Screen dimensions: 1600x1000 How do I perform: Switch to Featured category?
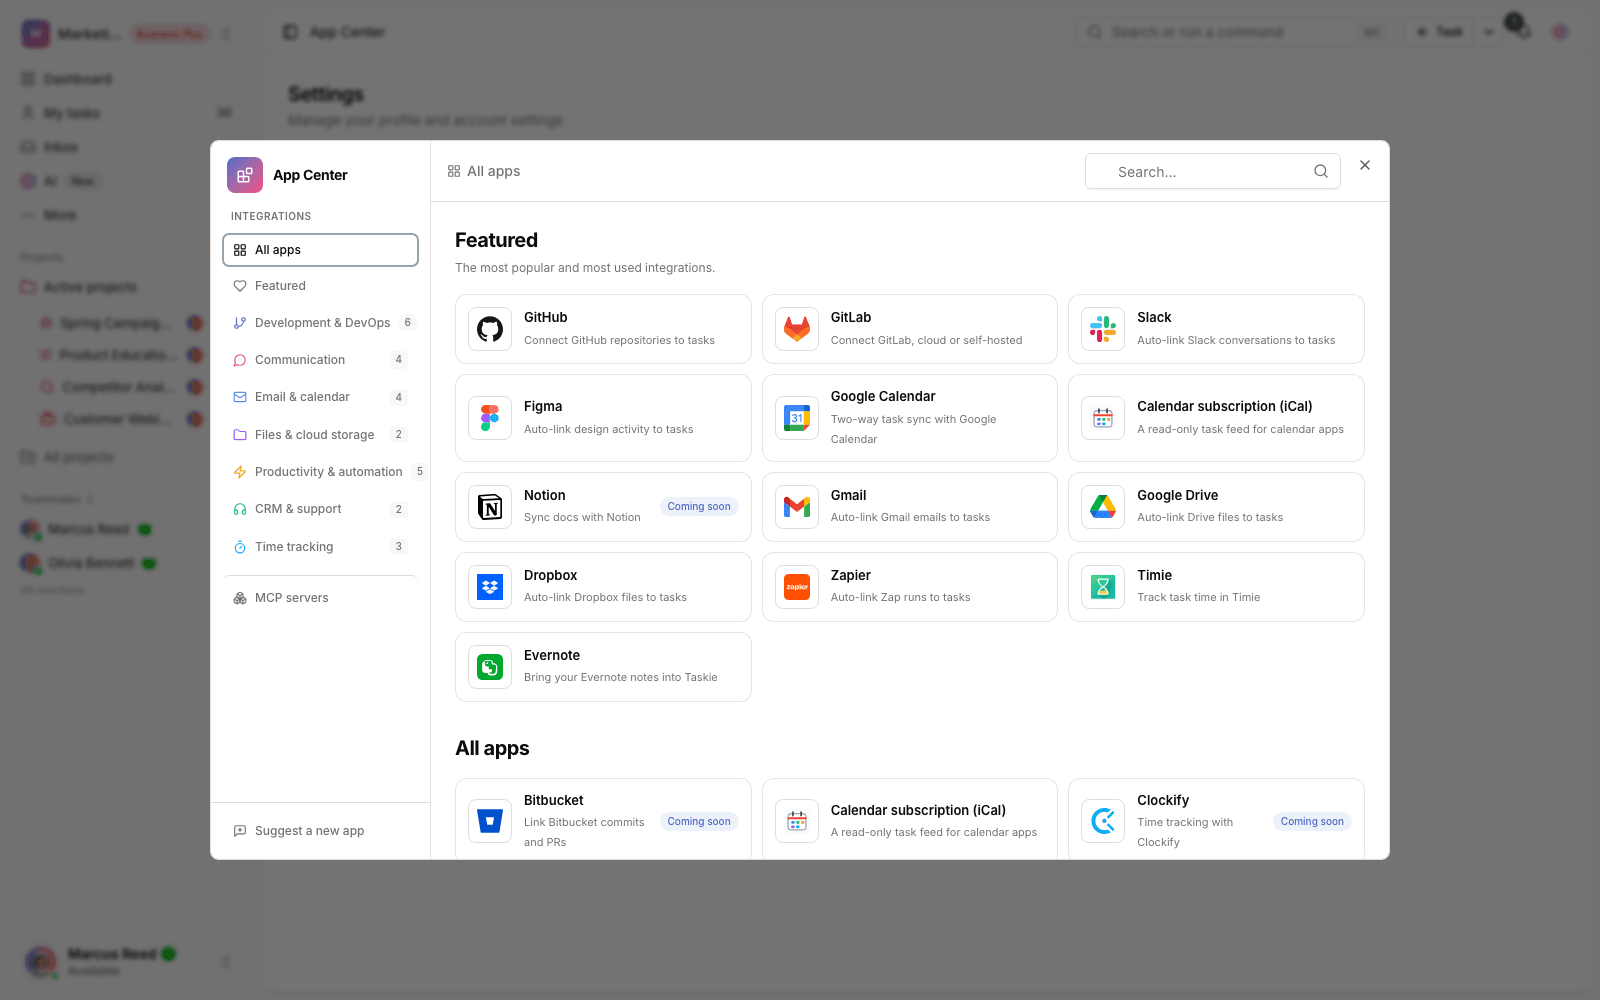coord(320,286)
